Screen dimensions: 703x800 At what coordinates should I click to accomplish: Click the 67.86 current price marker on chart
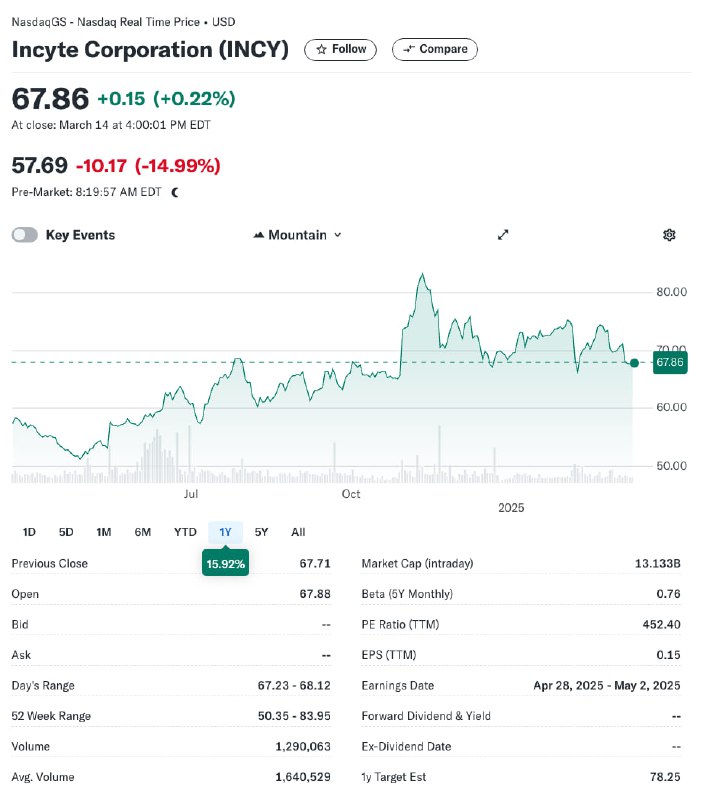pos(669,362)
